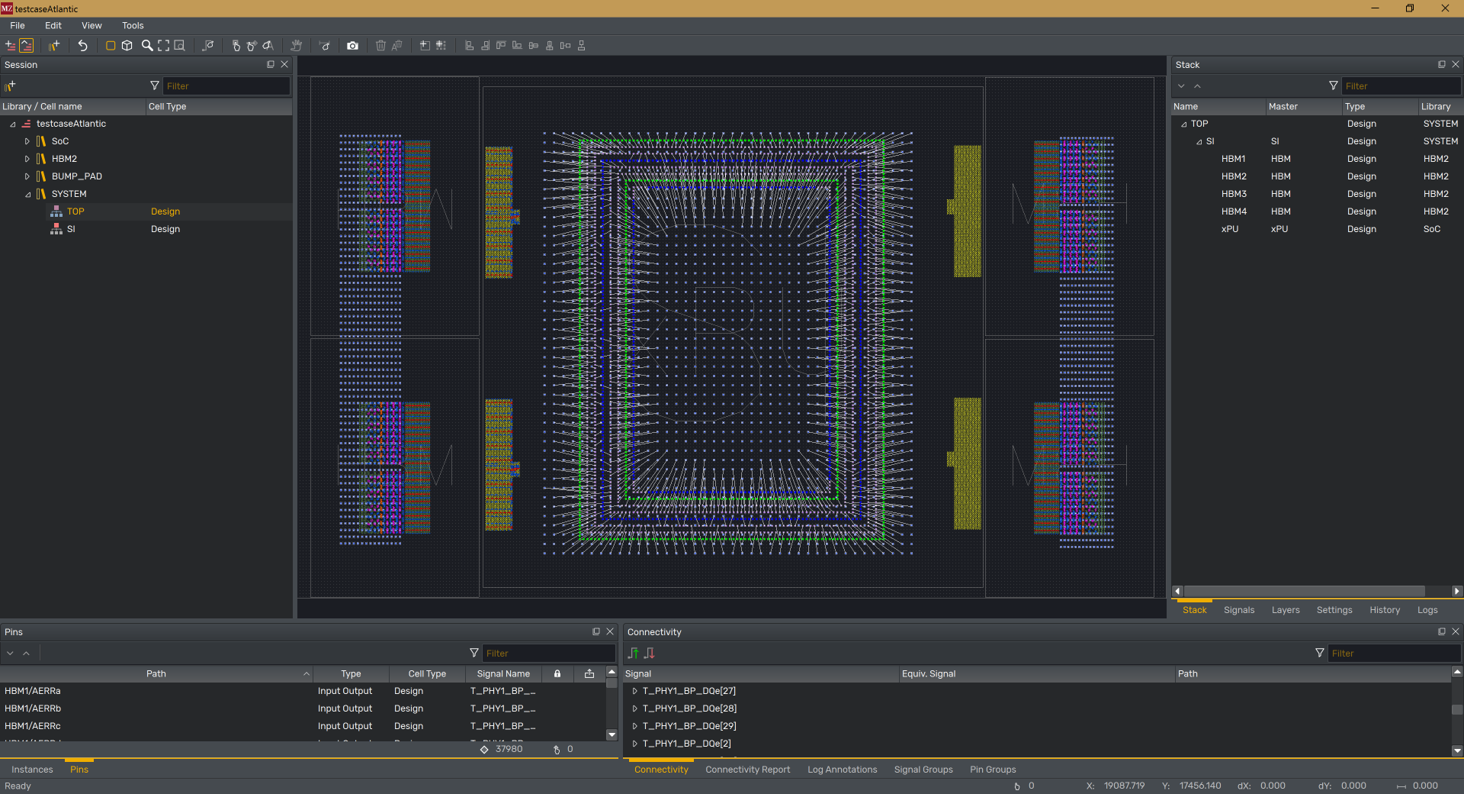The height and width of the screenshot is (794, 1464).
Task: Take a screenshot with camera icon
Action: click(353, 46)
